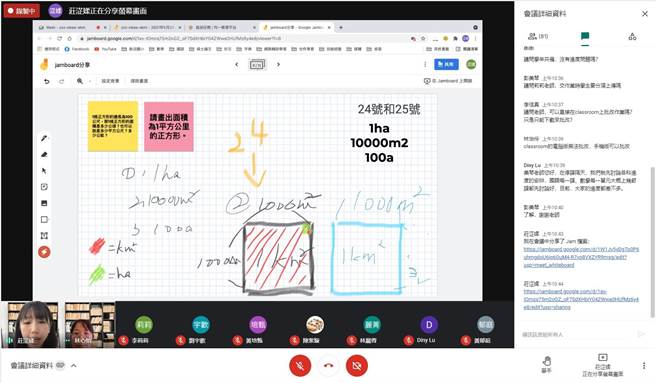The width and height of the screenshot is (656, 383).
Task: Add a sticky note in Jamboard
Action: pos(44,187)
